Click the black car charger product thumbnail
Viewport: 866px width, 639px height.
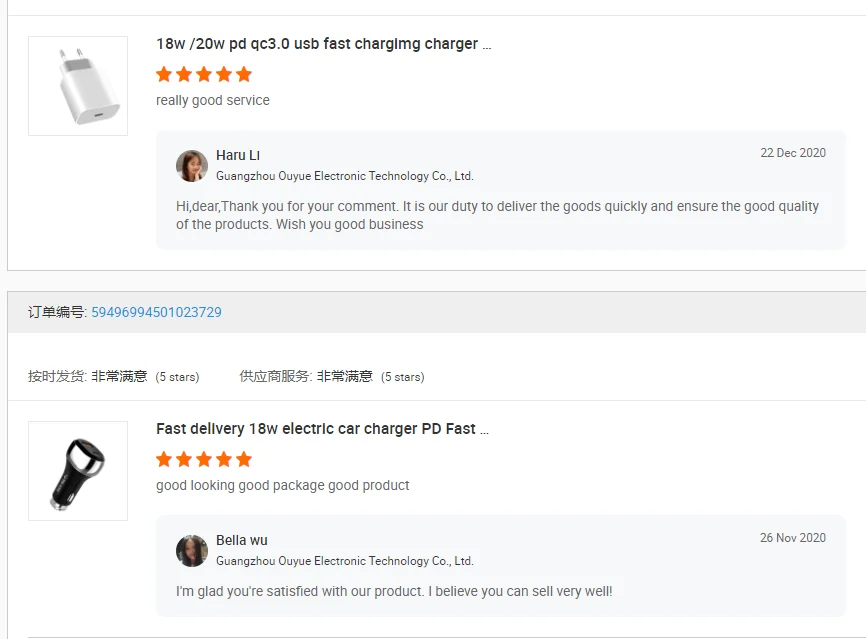[78, 471]
